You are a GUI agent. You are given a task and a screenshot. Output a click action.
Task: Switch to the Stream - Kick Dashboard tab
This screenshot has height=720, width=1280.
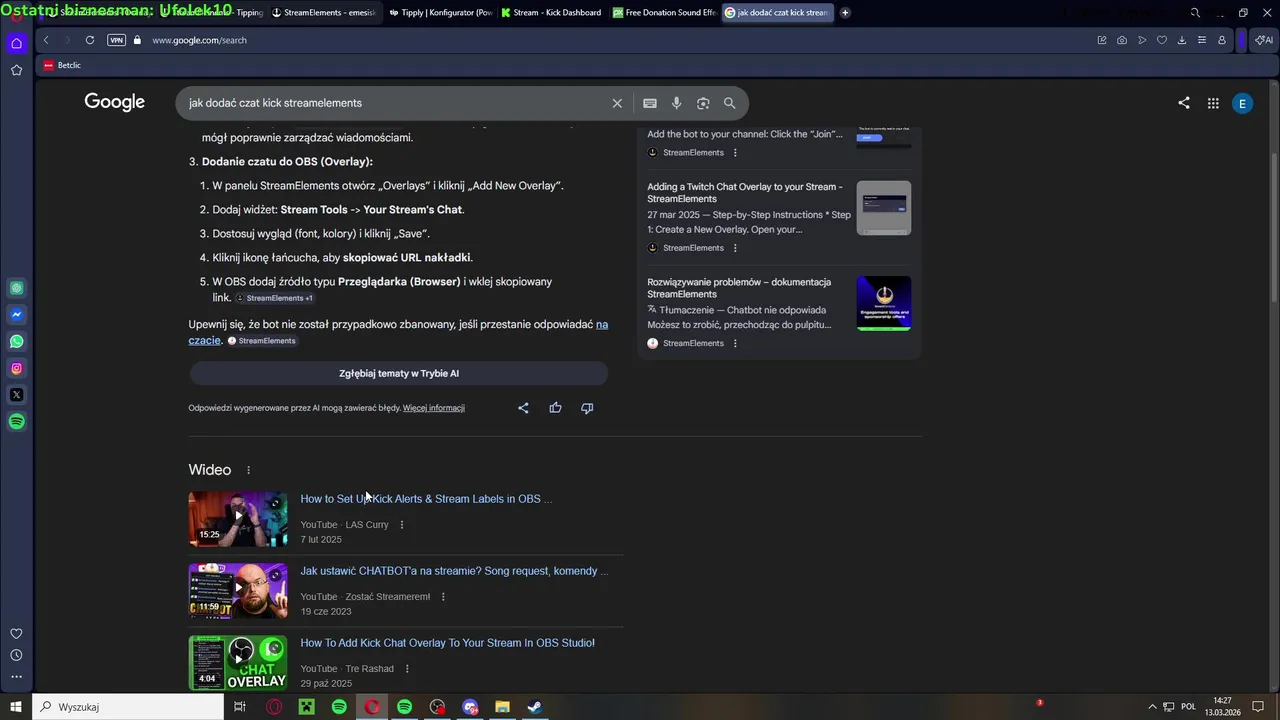(x=551, y=13)
